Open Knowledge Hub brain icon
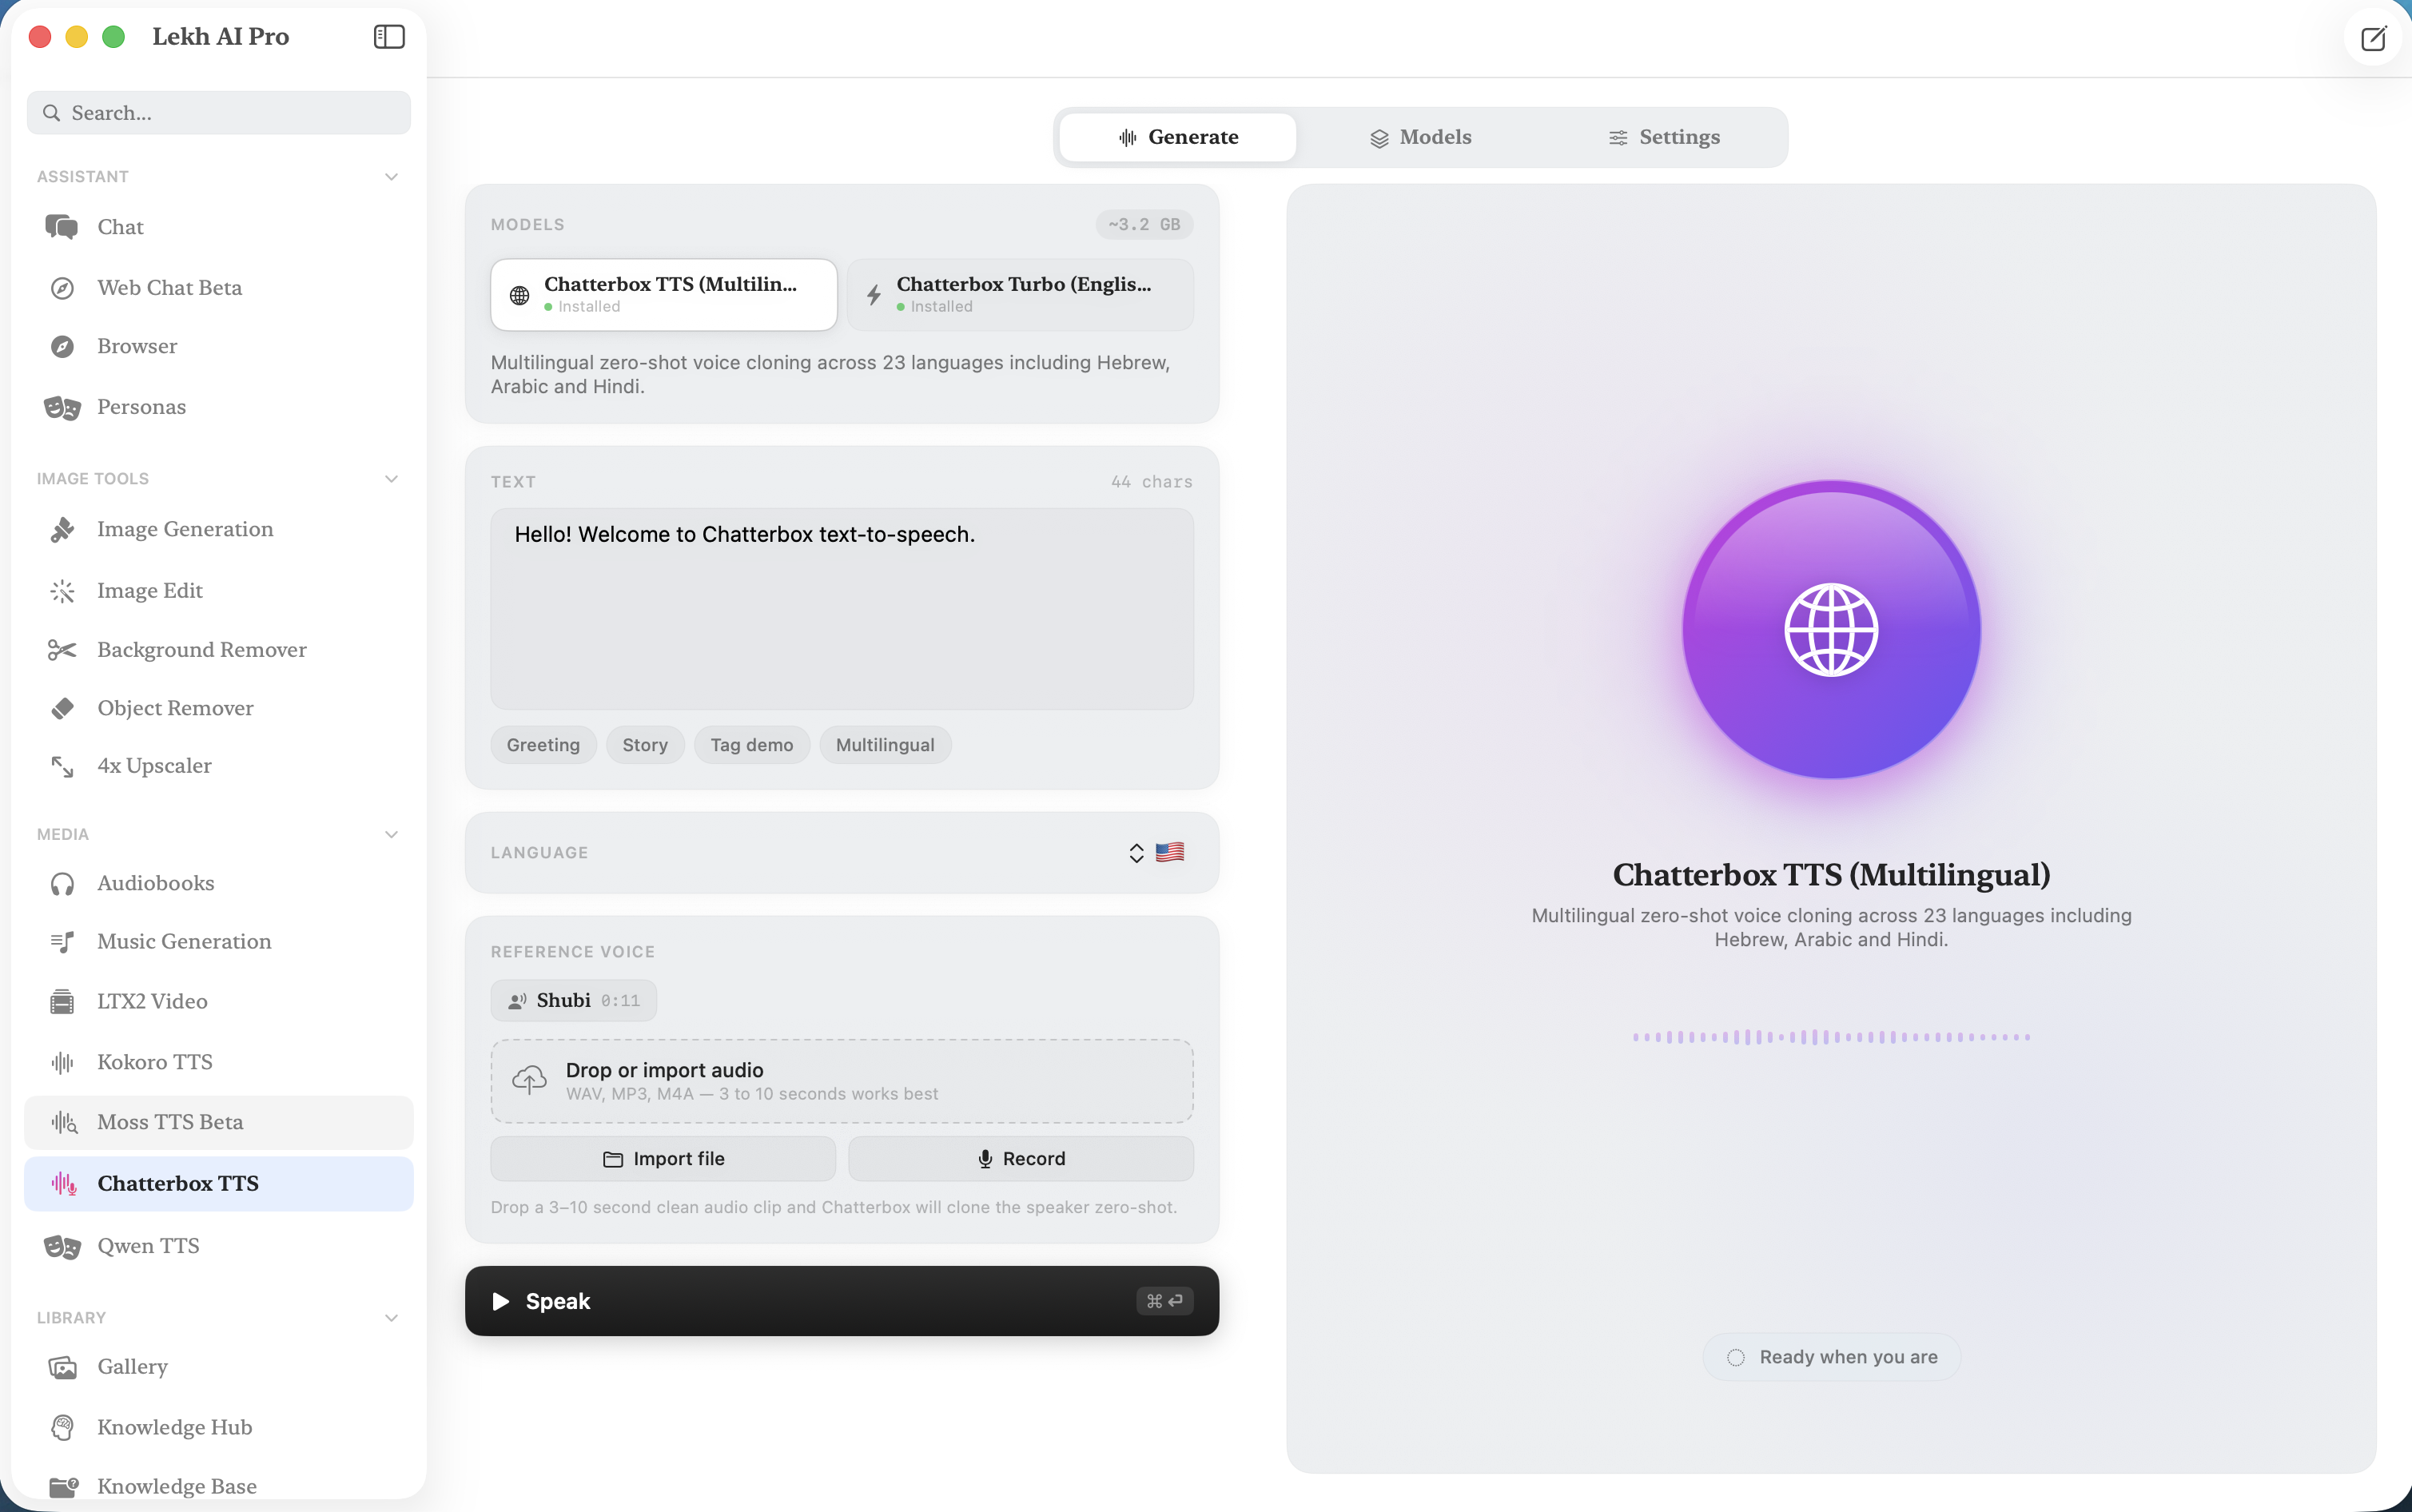 coord(62,1427)
